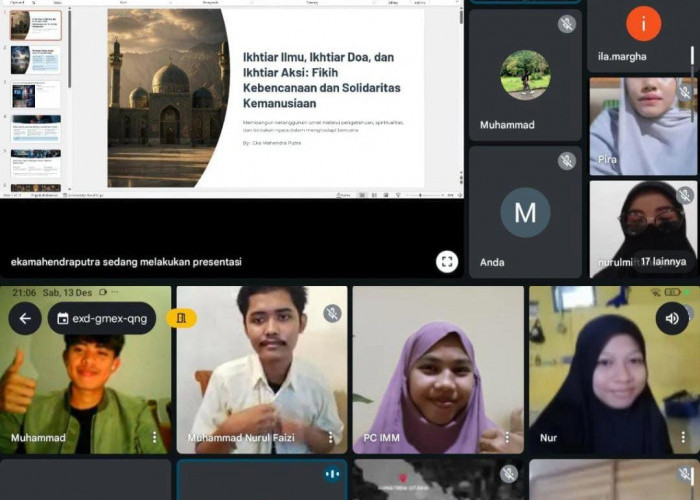
Task: Switch to Reading view icon
Action: pos(386,195)
